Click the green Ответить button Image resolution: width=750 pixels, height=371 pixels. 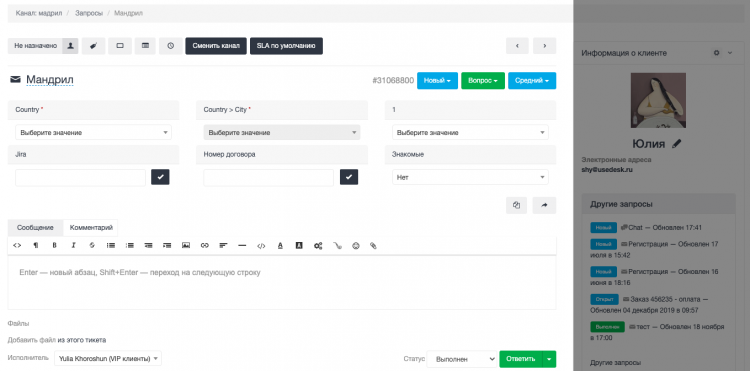click(520, 359)
